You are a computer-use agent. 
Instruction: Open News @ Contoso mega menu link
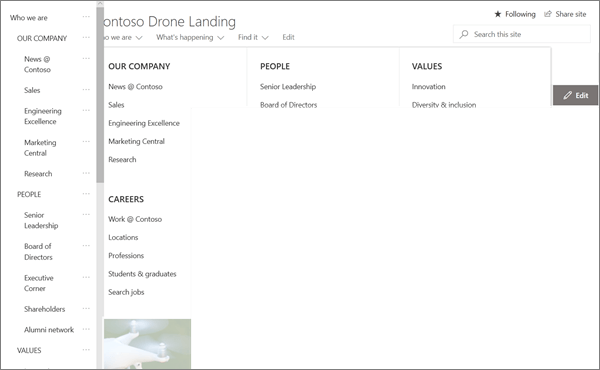(x=135, y=86)
